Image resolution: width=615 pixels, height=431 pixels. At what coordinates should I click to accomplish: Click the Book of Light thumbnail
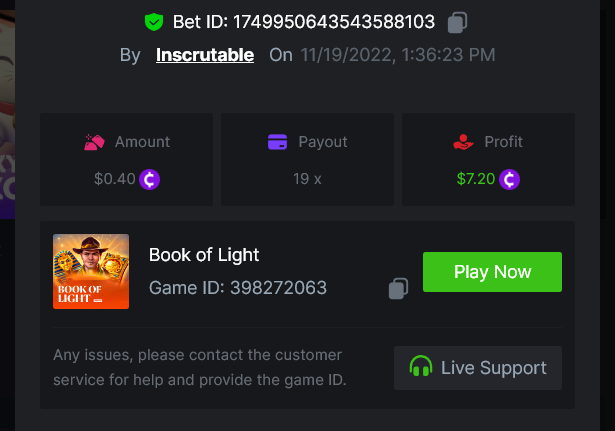(x=91, y=271)
